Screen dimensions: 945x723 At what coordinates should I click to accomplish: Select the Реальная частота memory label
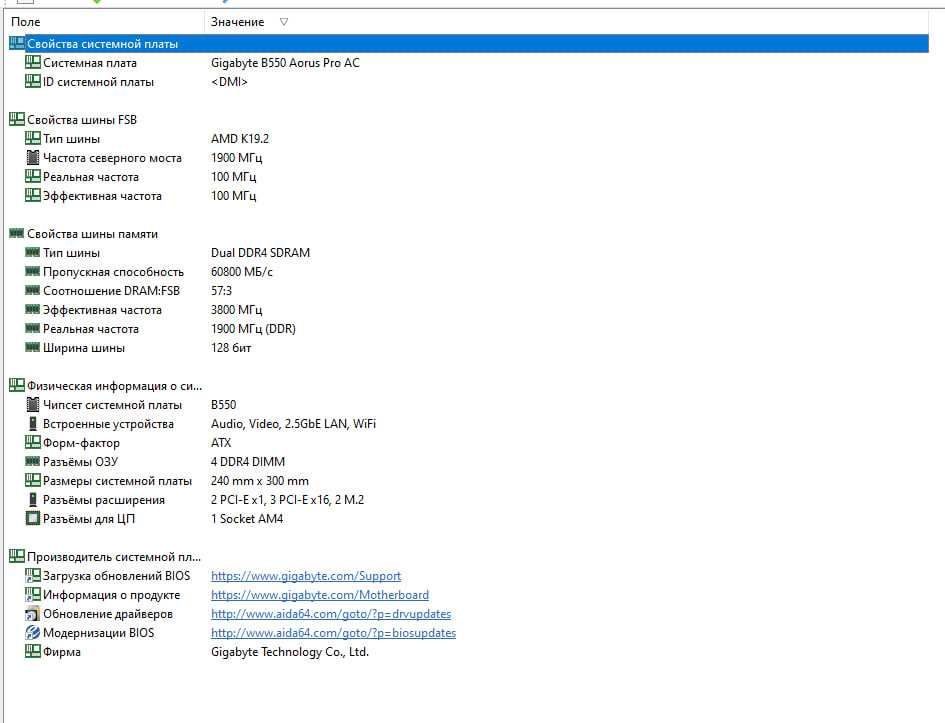click(90, 329)
